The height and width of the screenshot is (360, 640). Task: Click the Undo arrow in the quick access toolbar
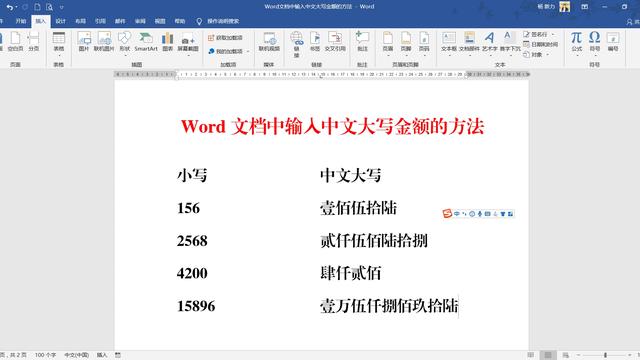coord(9,7)
